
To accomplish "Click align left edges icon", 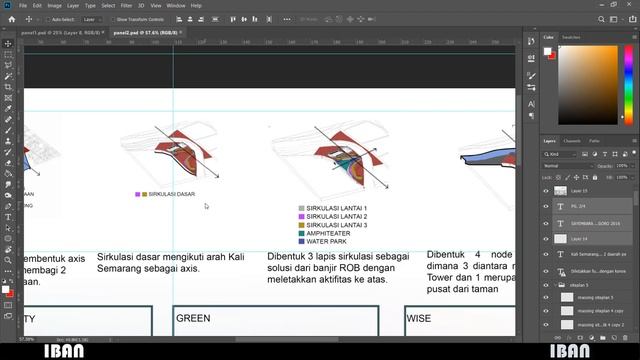I will 179,19.
